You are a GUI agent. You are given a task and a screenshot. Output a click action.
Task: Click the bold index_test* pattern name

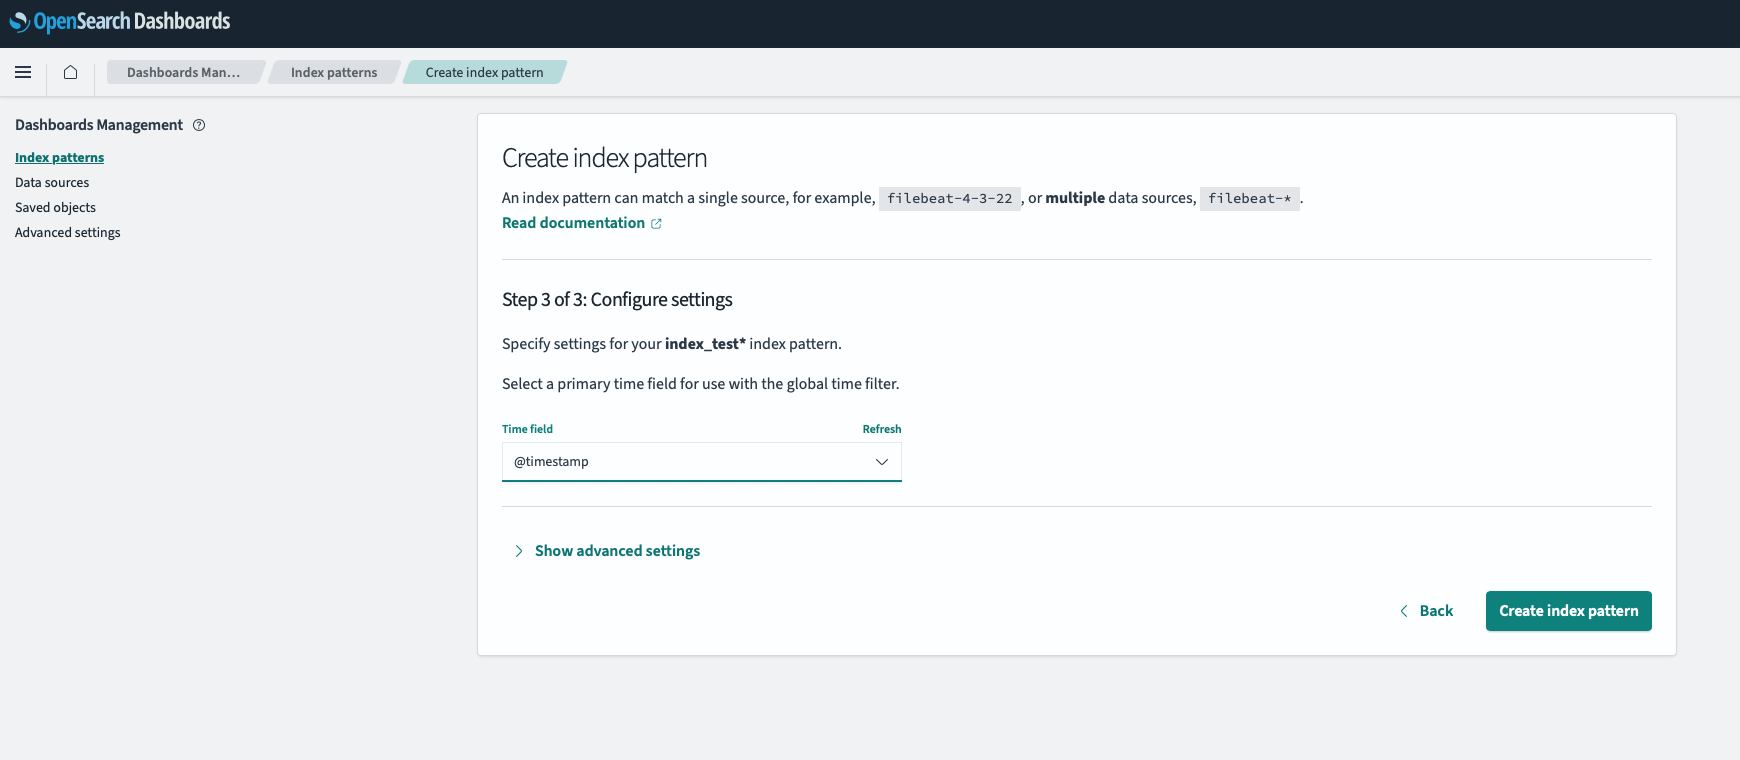pyautogui.click(x=705, y=344)
